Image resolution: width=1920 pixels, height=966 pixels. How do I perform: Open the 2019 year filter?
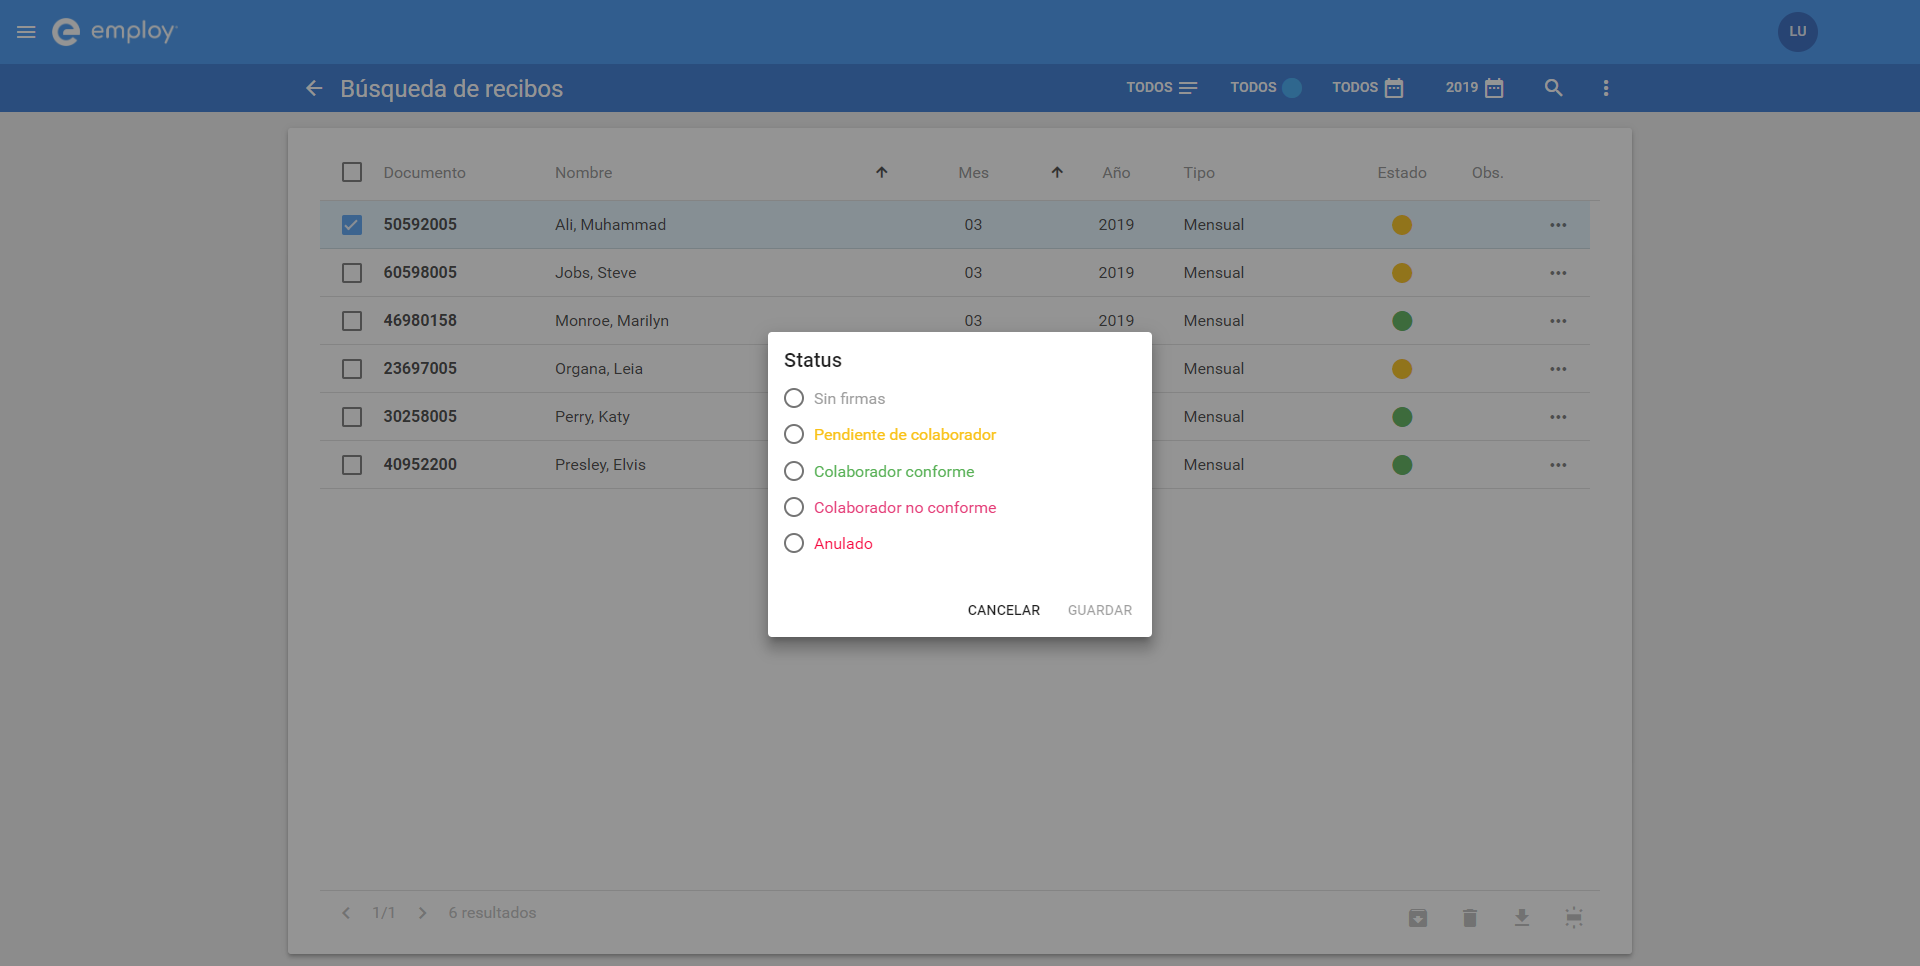point(1474,88)
